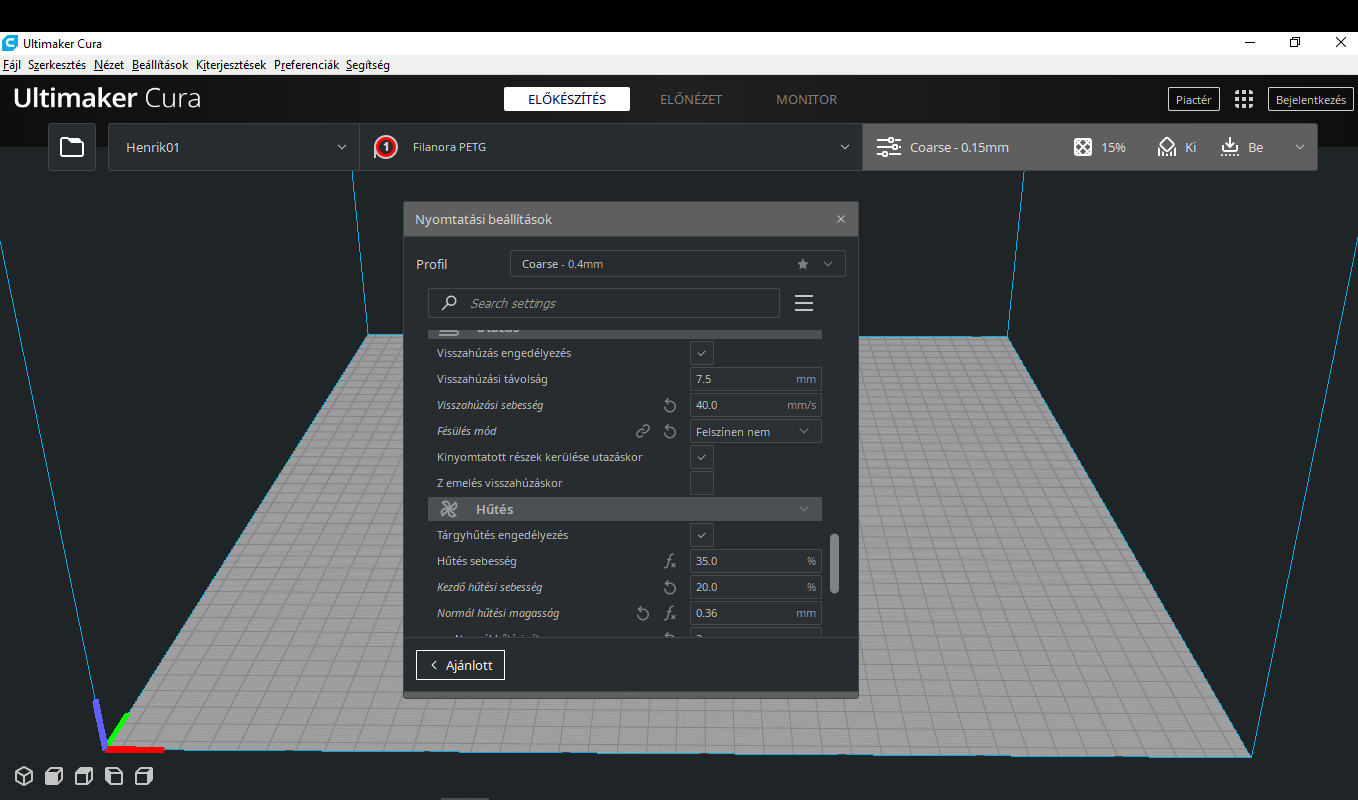Open the Nézet menu
Image resolution: width=1358 pixels, height=800 pixels.
click(x=109, y=65)
